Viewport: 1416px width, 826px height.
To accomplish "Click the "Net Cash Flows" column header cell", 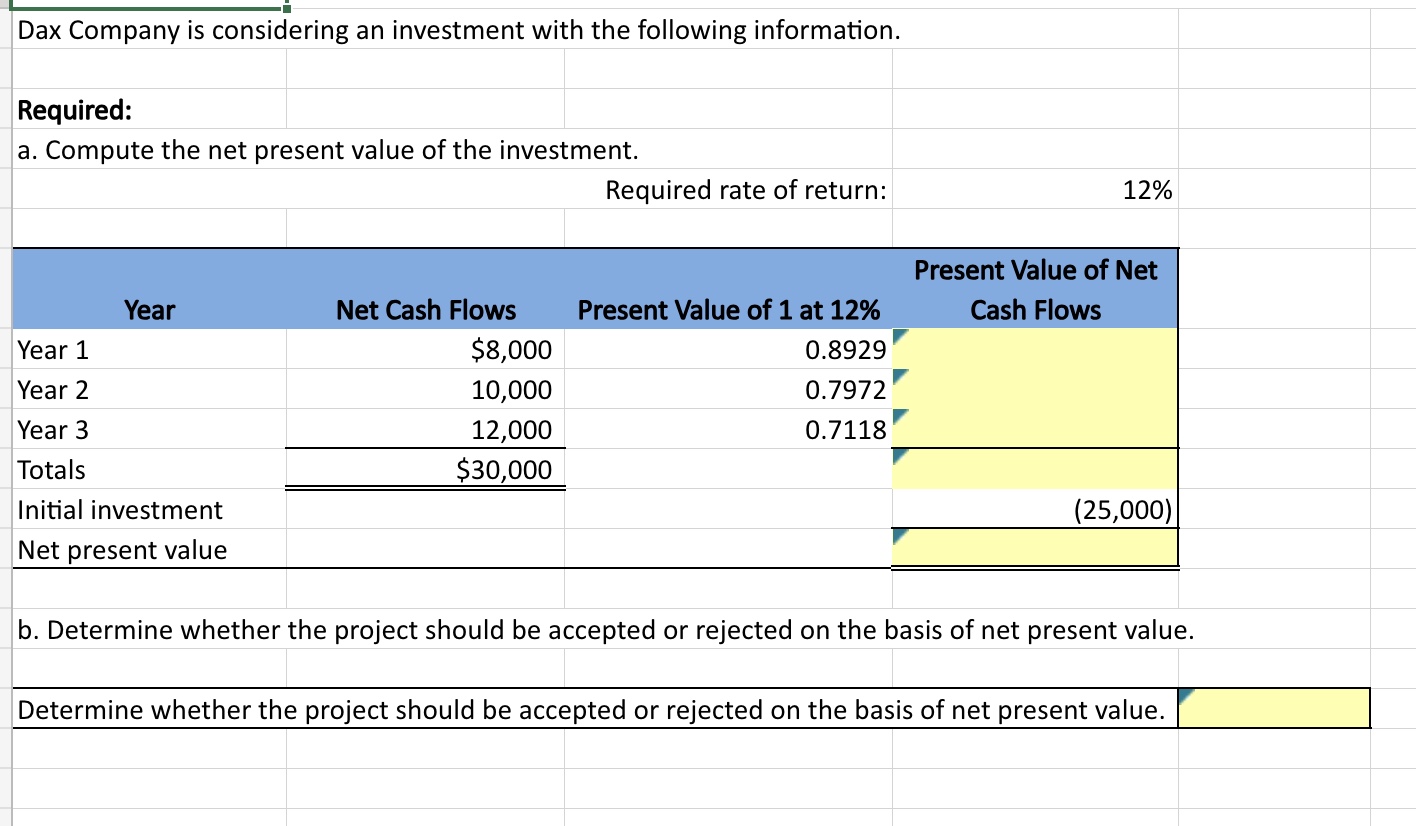I will 426,310.
